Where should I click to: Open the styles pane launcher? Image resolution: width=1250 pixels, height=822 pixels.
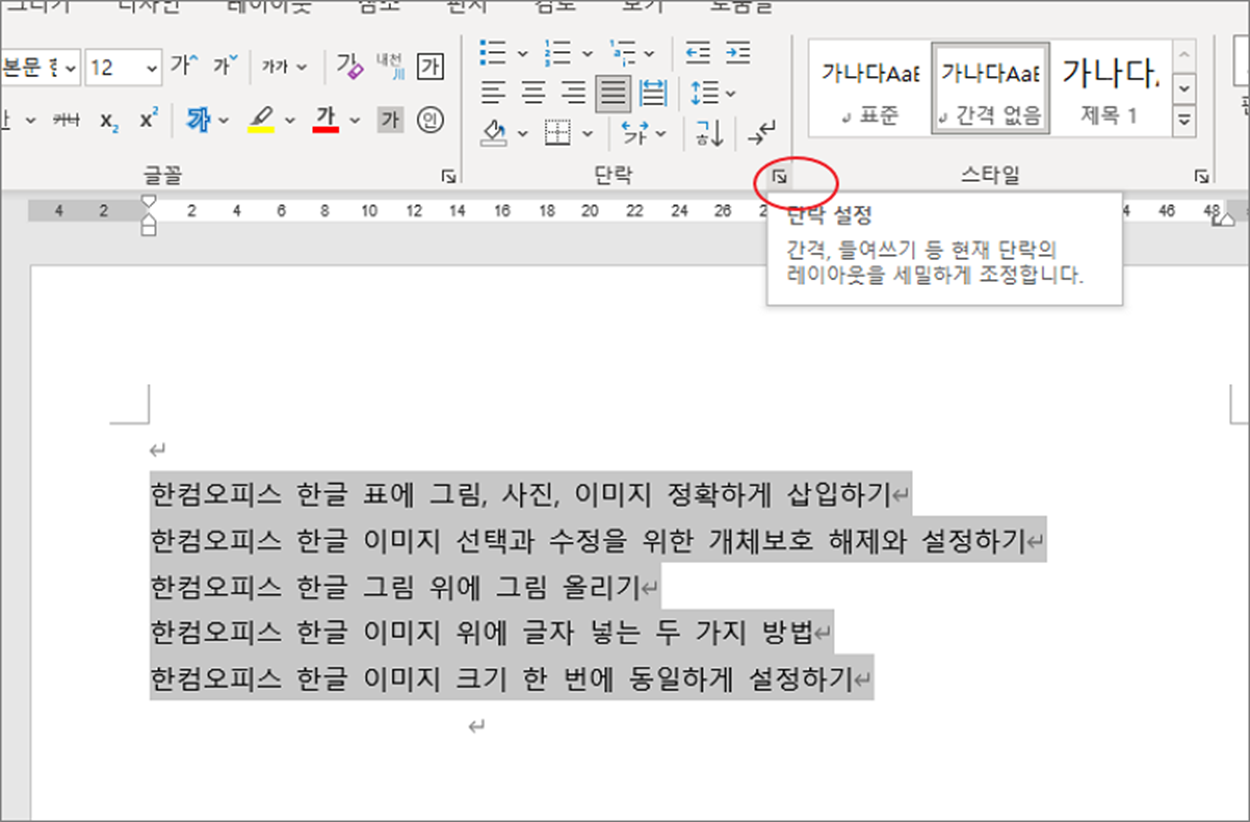pyautogui.click(x=1201, y=177)
